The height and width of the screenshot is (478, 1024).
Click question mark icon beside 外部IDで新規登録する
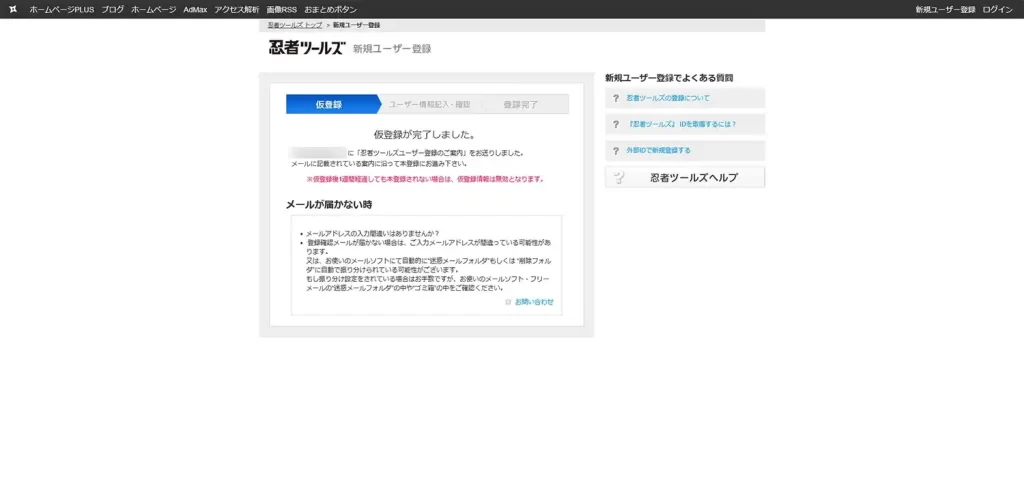(x=616, y=150)
